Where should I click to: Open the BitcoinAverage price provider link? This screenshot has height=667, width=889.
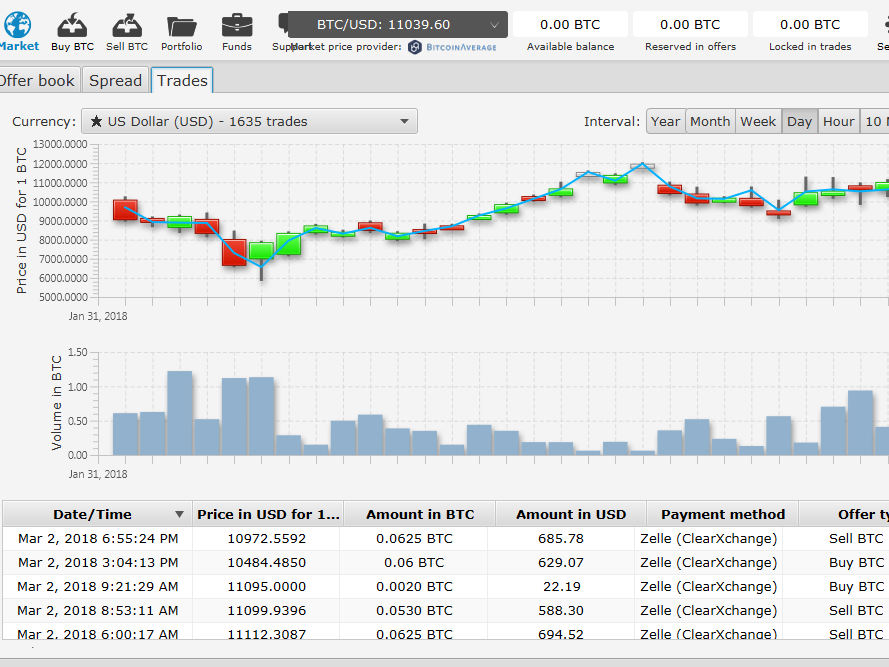[x=452, y=47]
